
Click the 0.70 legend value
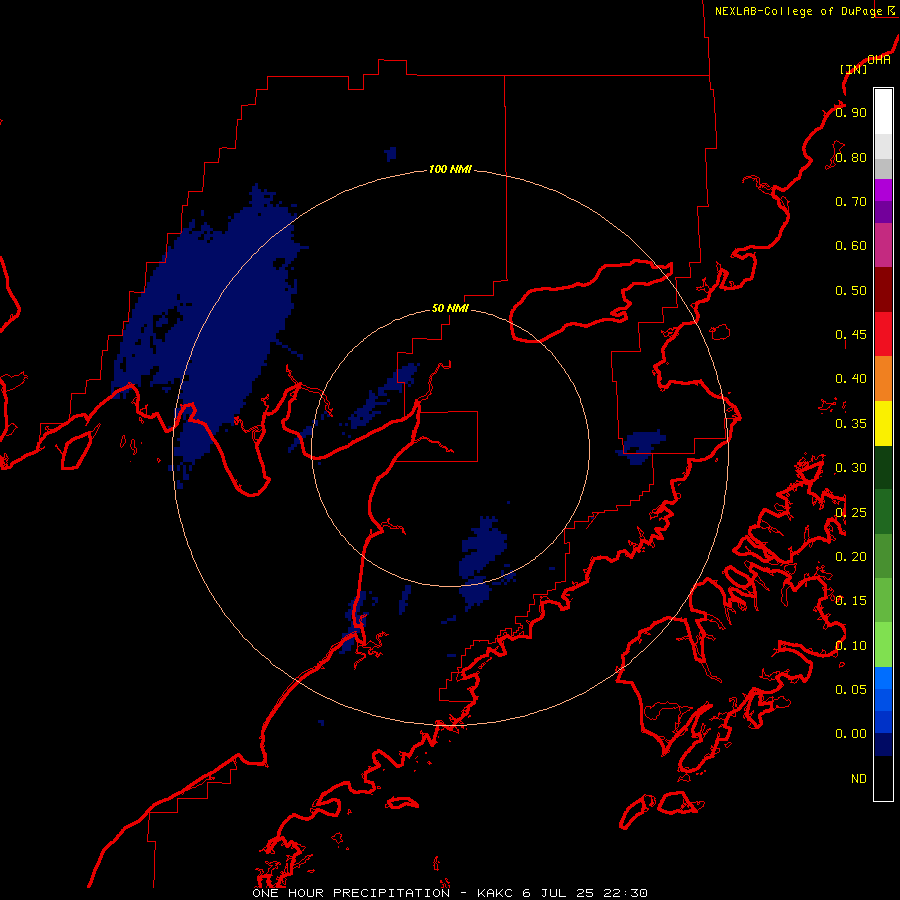(851, 201)
